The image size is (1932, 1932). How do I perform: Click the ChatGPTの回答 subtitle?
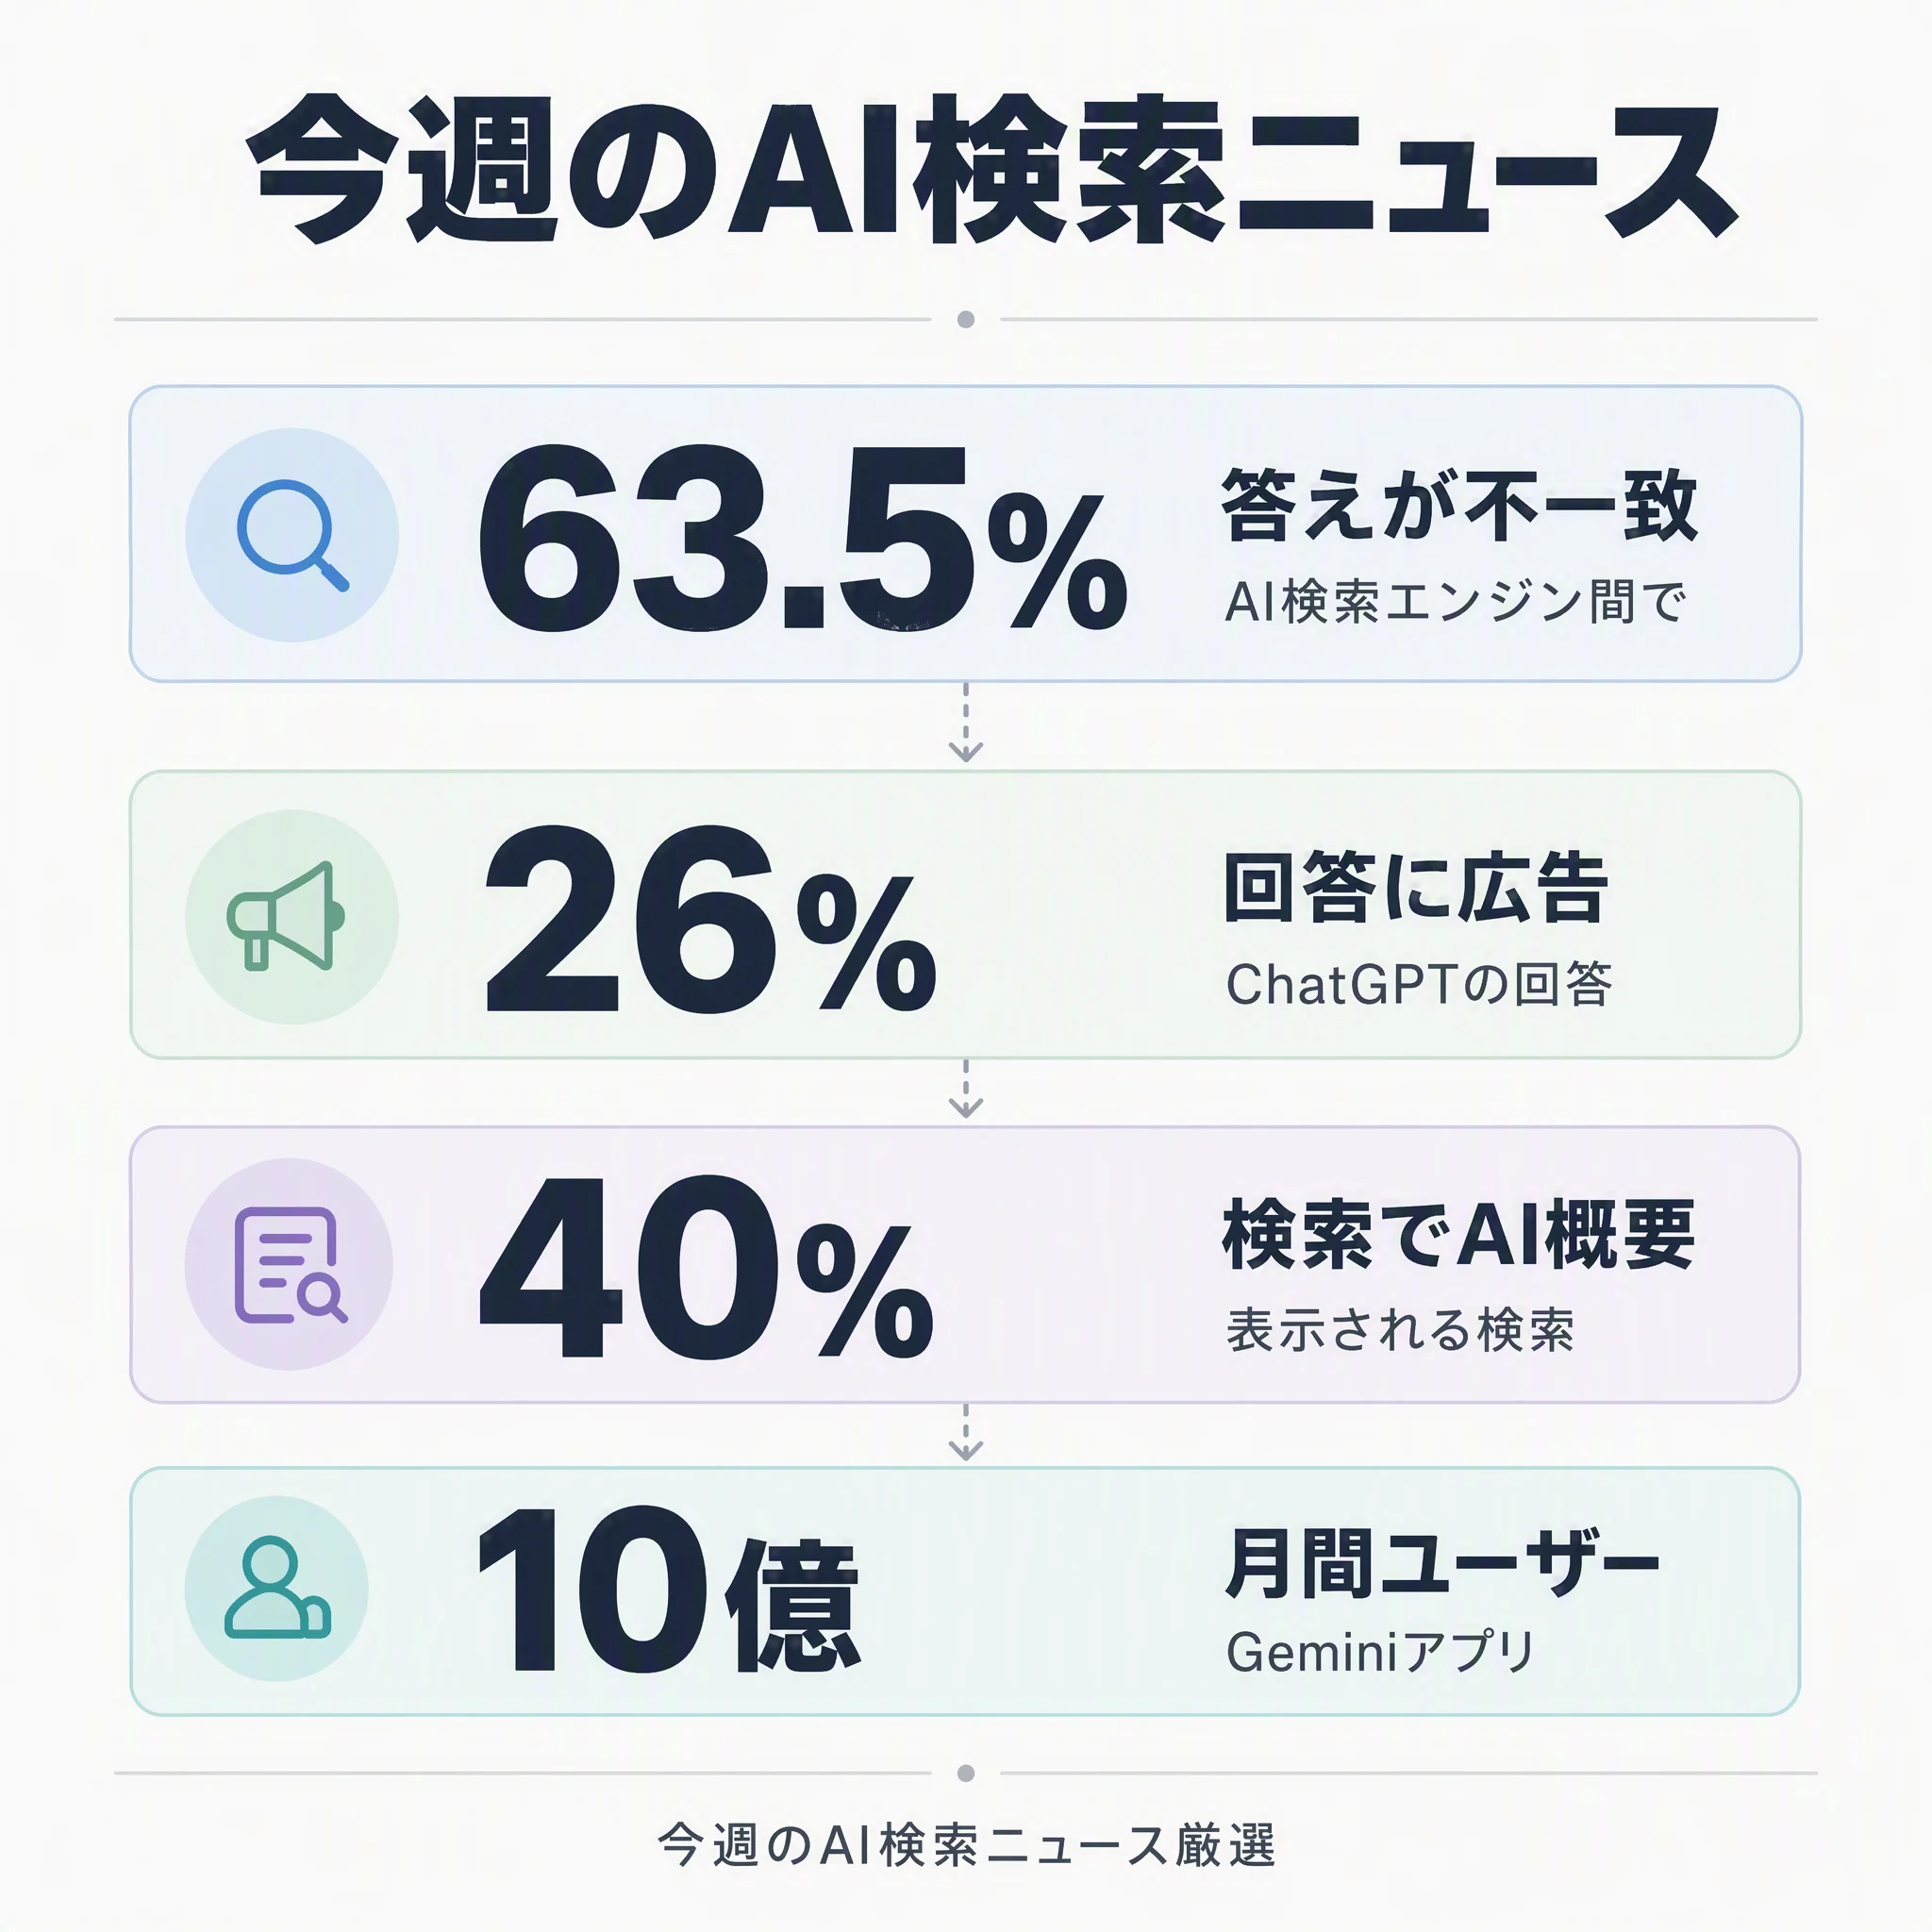(x=1419, y=984)
